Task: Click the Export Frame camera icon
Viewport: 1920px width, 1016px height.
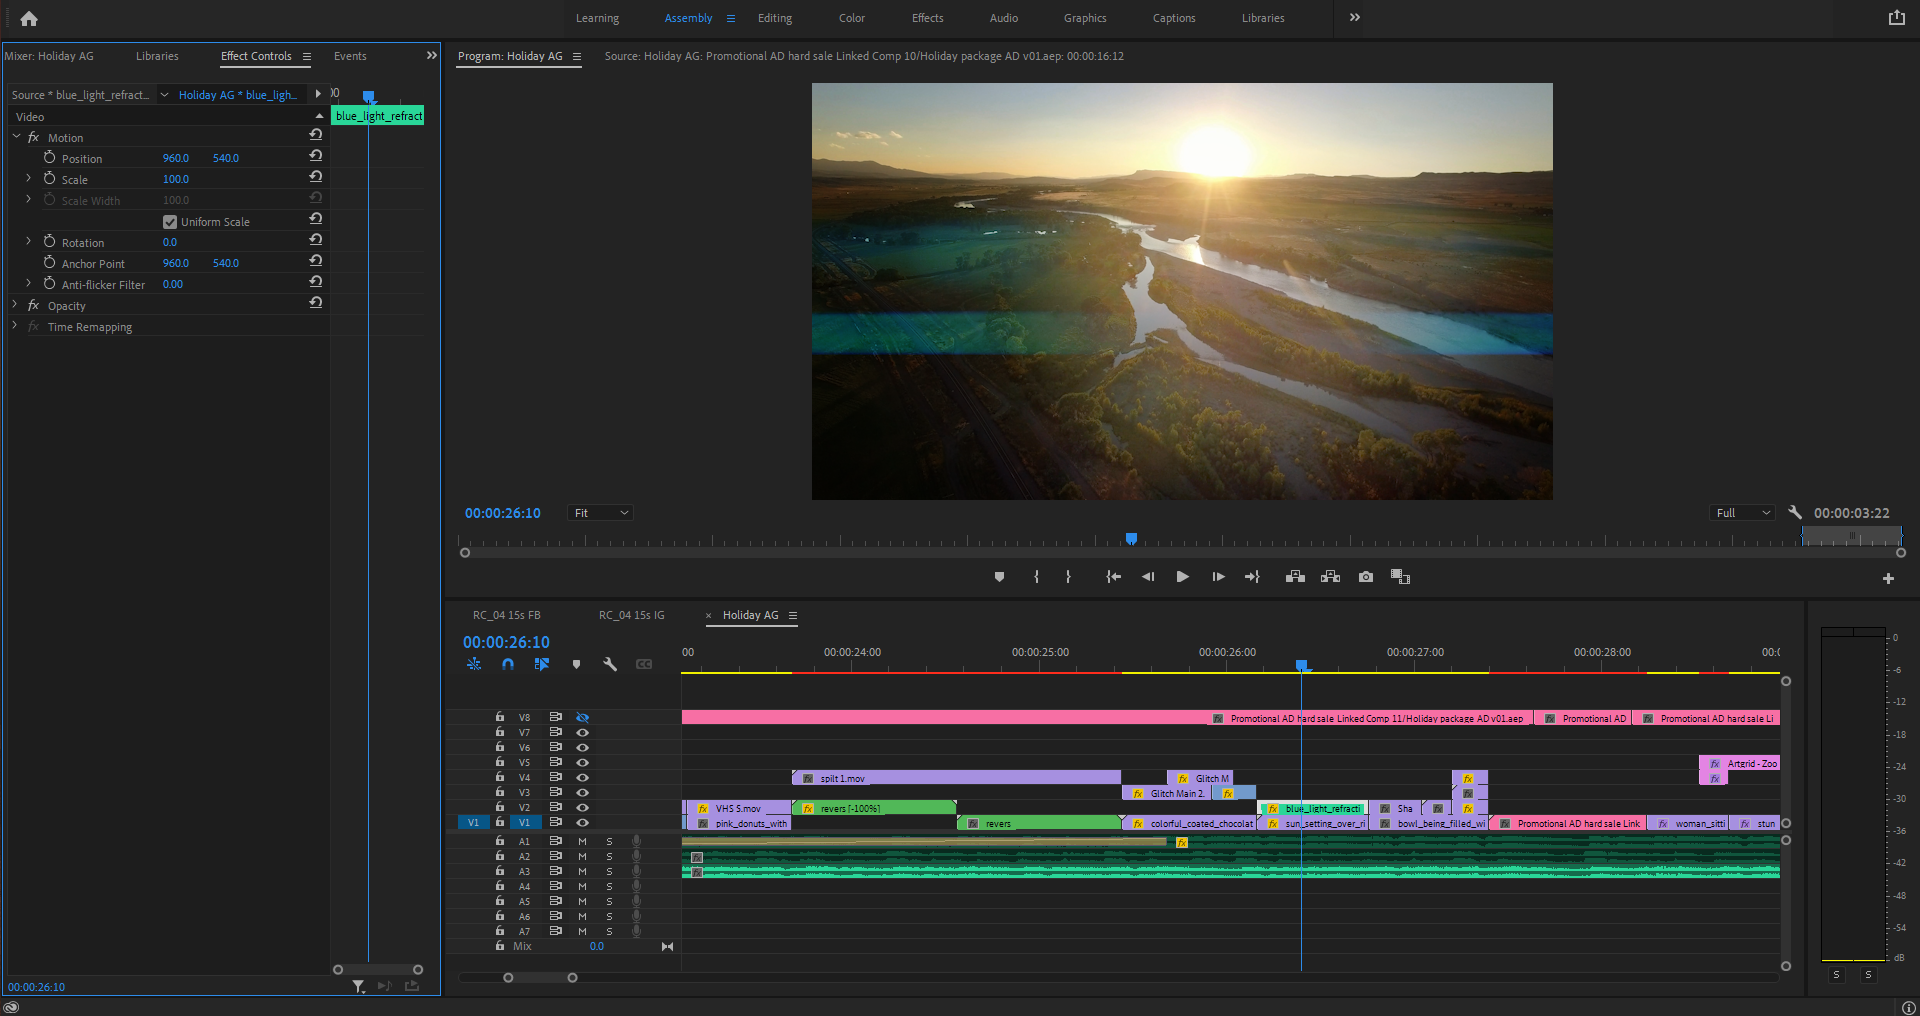Action: 1365,577
